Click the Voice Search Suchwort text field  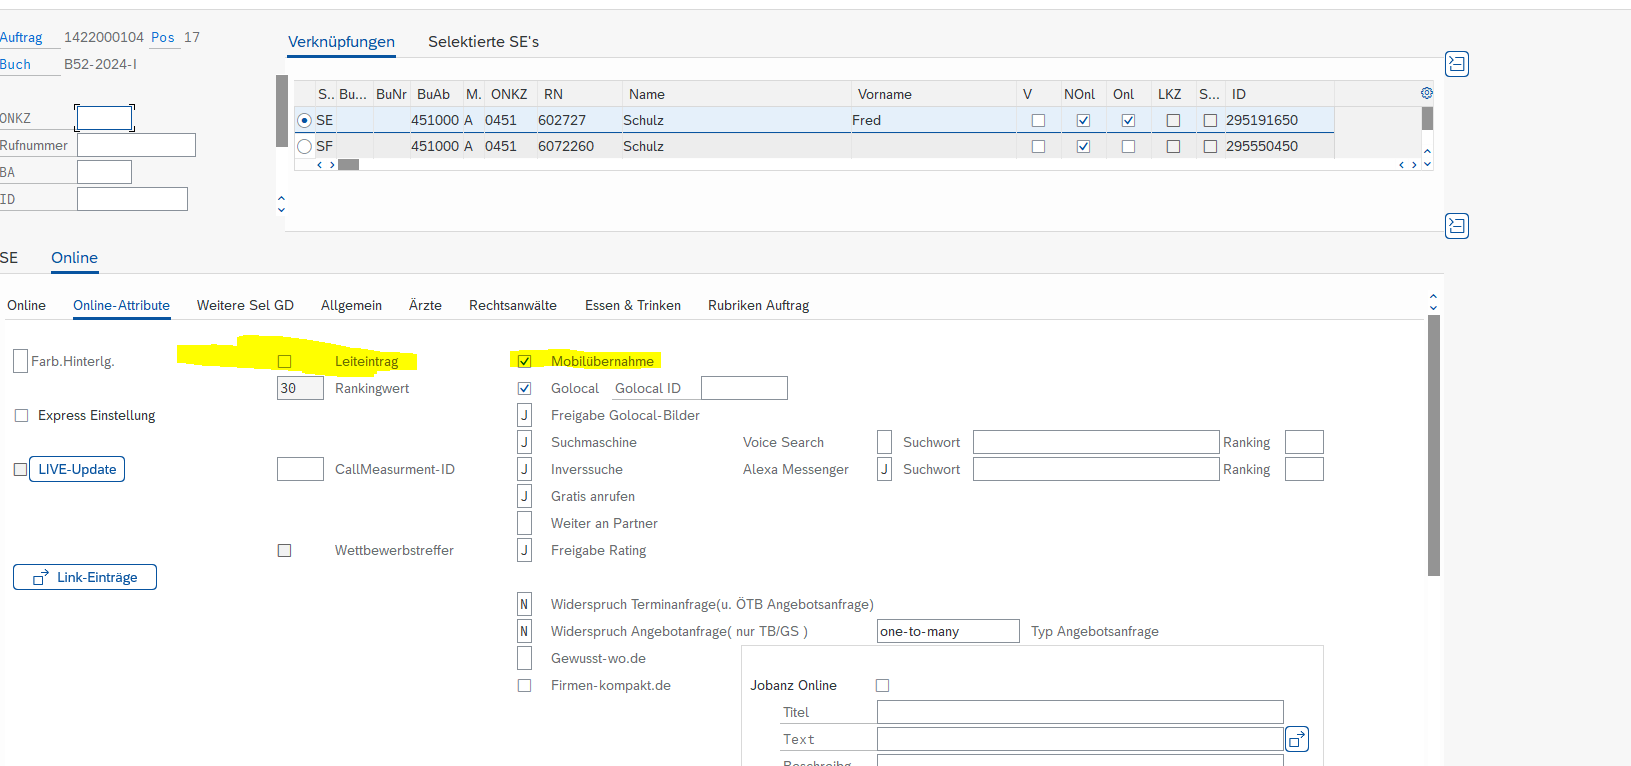click(1096, 442)
